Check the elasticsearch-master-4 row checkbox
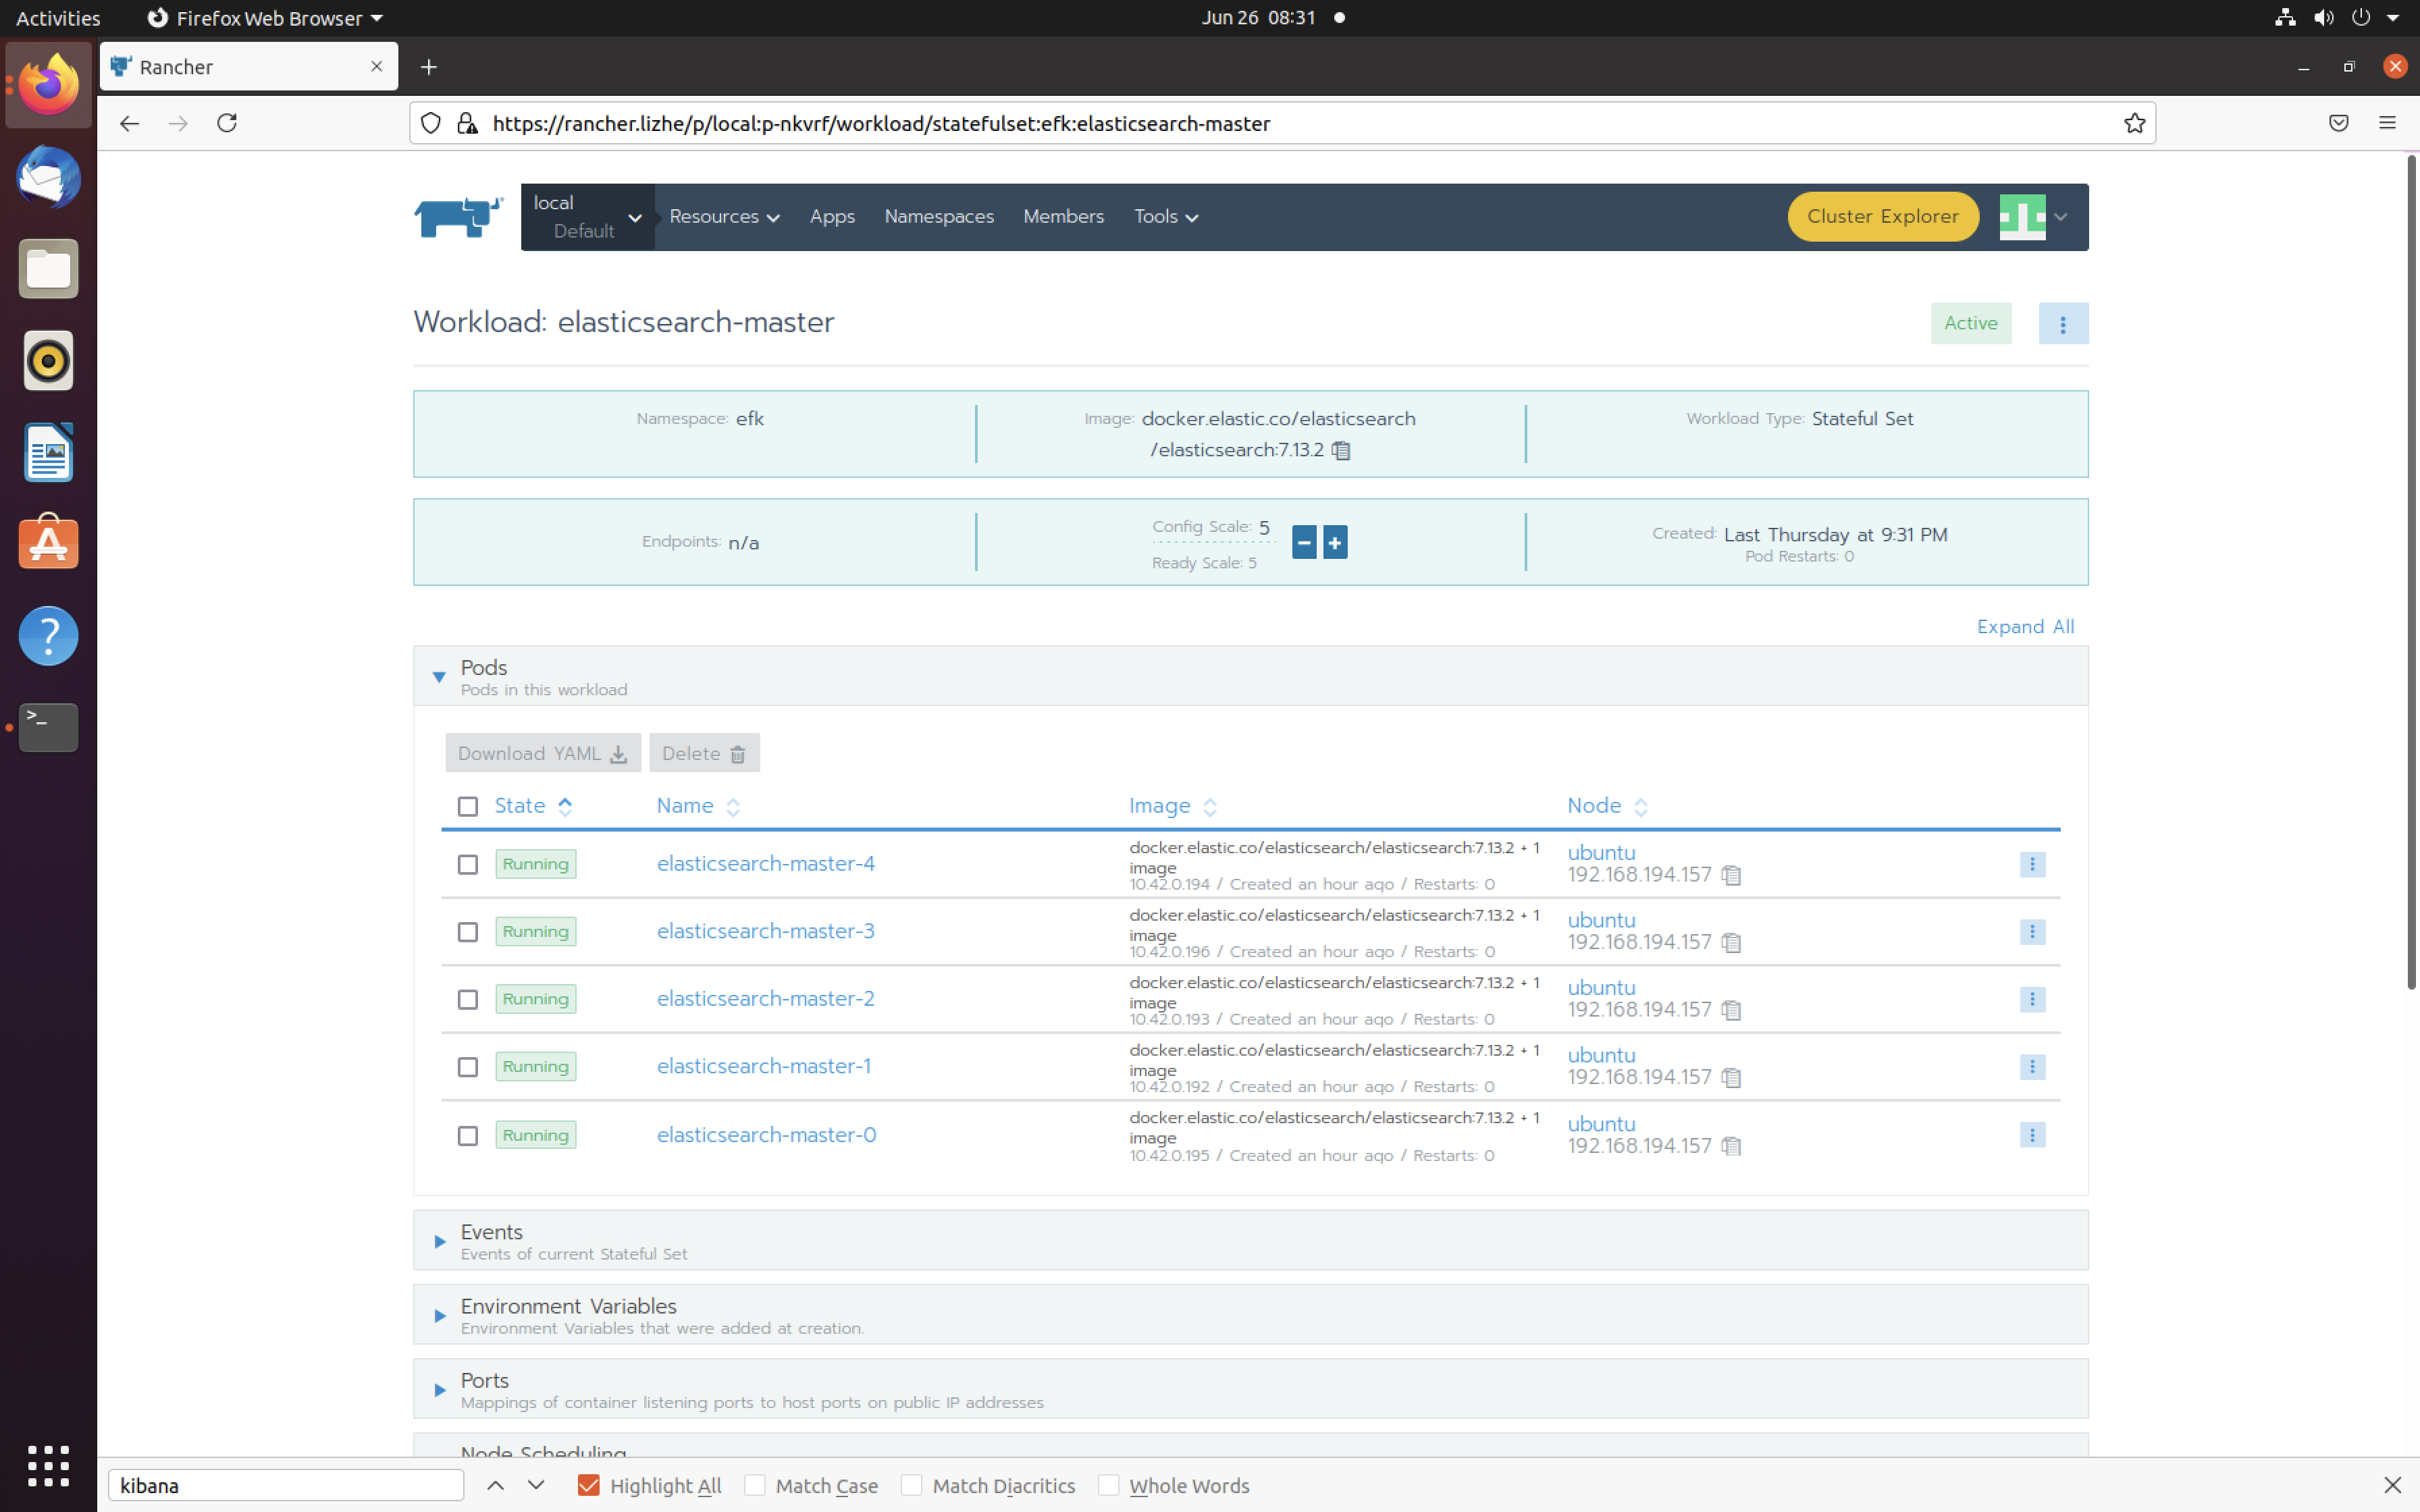Viewport: 2420px width, 1512px height. click(x=467, y=865)
